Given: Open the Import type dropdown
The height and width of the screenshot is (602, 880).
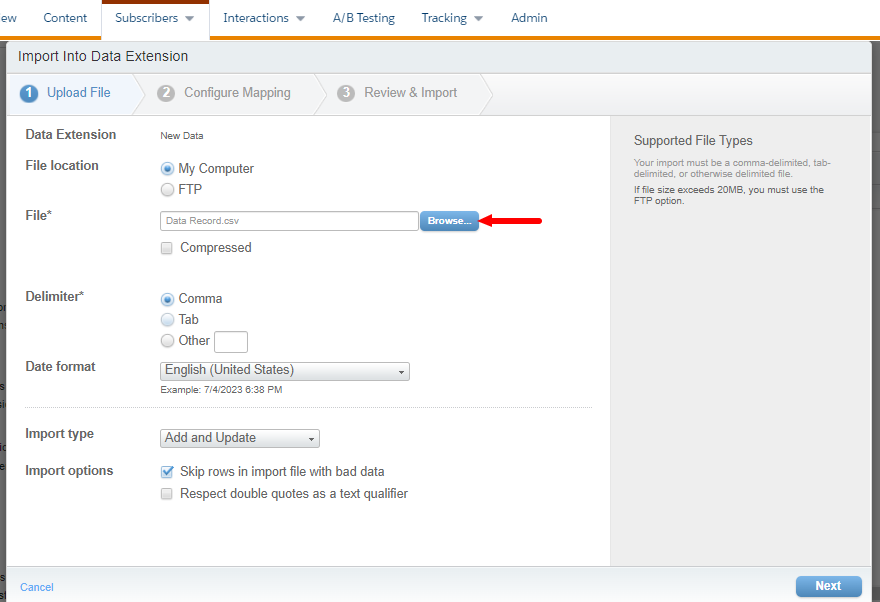Looking at the screenshot, I should pos(240,438).
